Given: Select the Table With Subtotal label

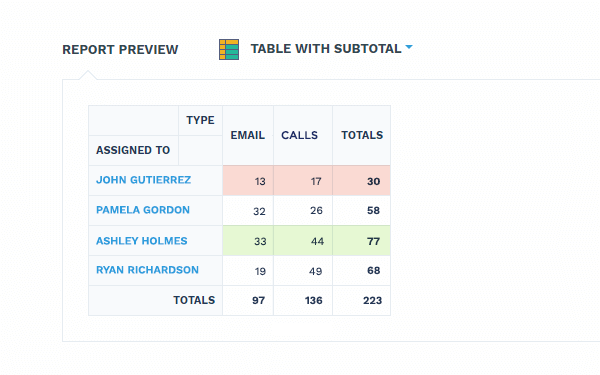Looking at the screenshot, I should pyautogui.click(x=326, y=49).
